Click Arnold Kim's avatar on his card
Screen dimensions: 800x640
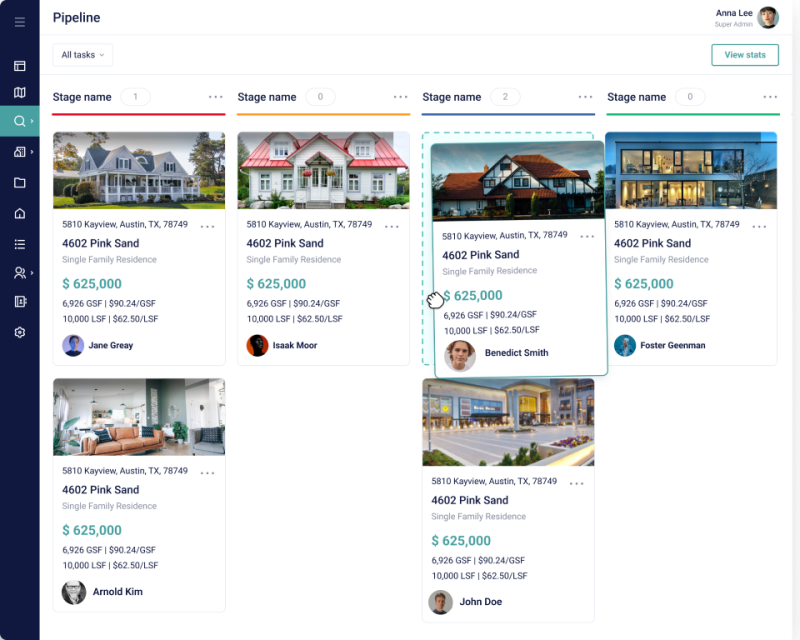pos(73,591)
